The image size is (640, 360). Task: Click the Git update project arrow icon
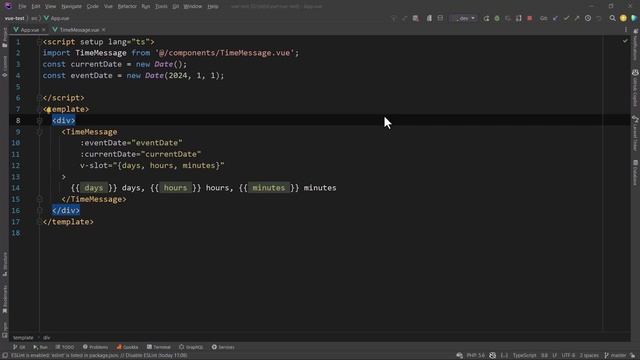[x=556, y=18]
